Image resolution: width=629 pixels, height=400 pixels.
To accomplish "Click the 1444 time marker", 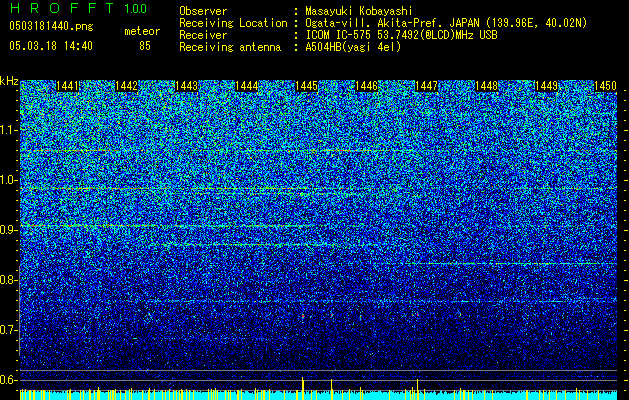I will [x=246, y=86].
